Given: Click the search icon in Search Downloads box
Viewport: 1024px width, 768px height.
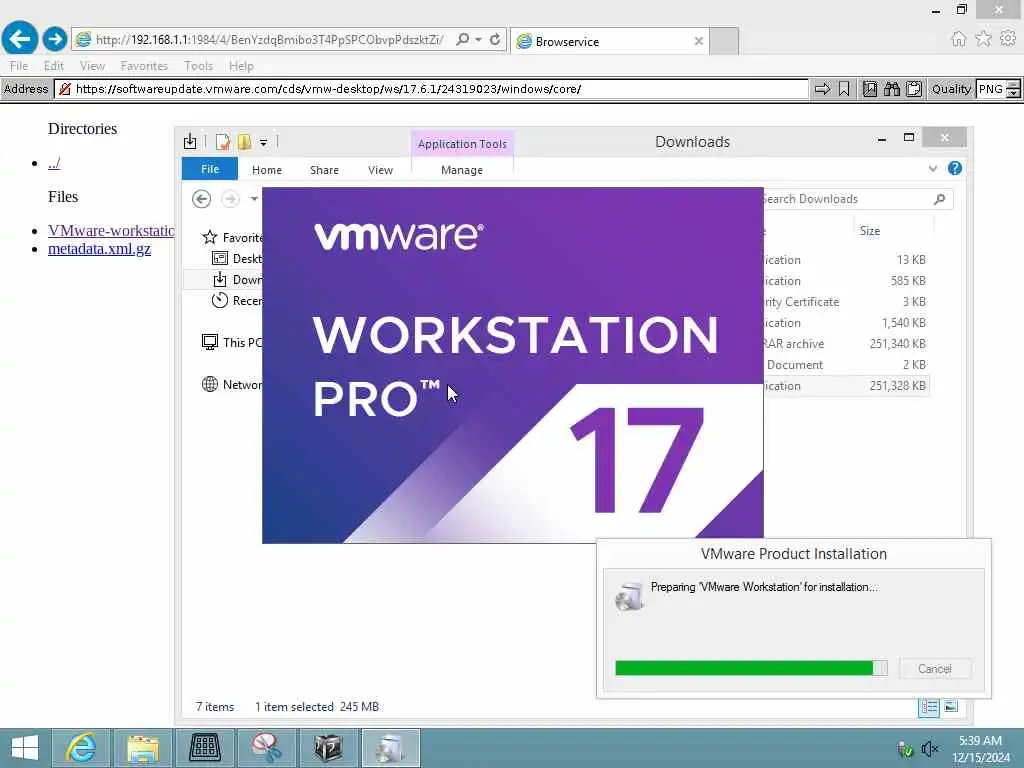Looking at the screenshot, I should [939, 199].
